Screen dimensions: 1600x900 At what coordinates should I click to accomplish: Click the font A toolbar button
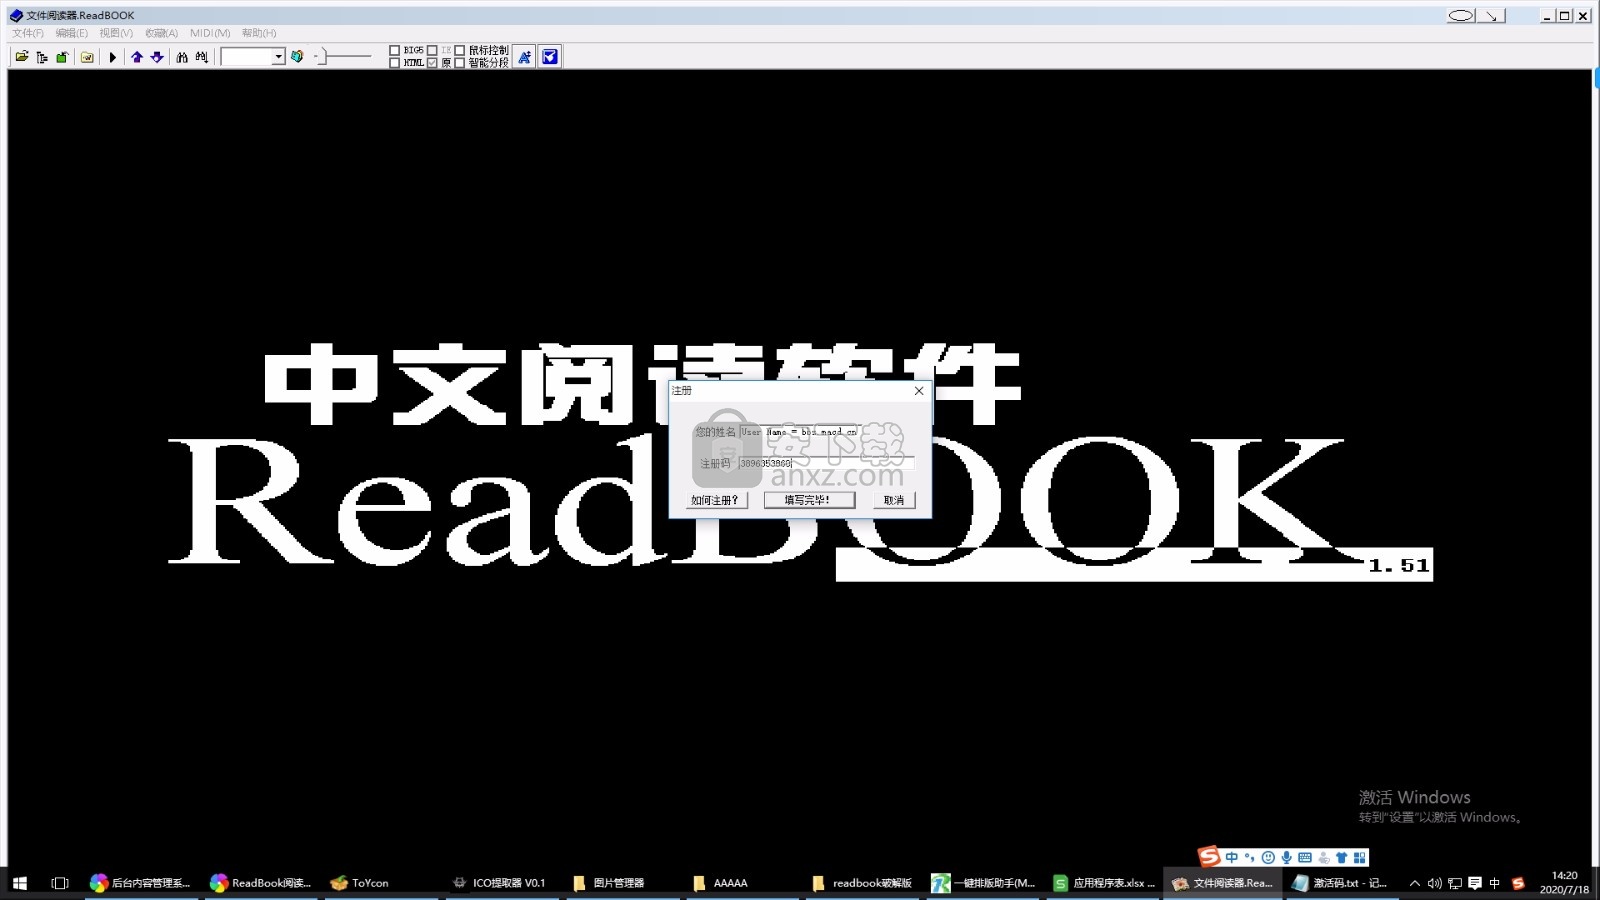click(524, 57)
